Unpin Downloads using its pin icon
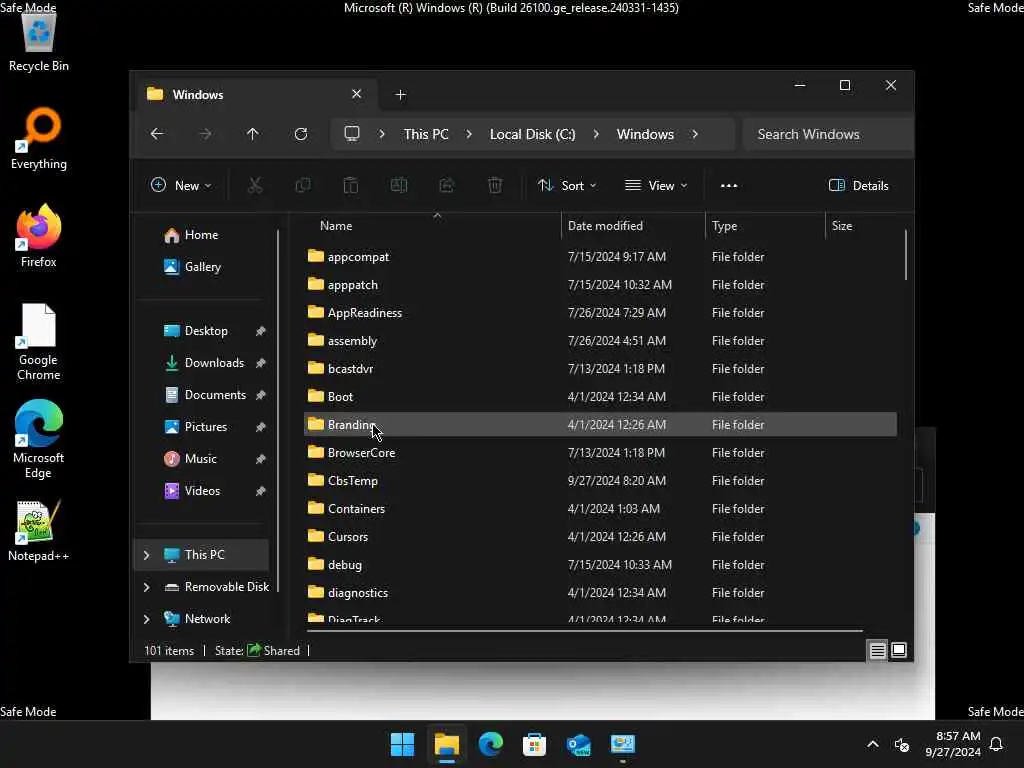This screenshot has width=1024, height=768. tap(261, 363)
